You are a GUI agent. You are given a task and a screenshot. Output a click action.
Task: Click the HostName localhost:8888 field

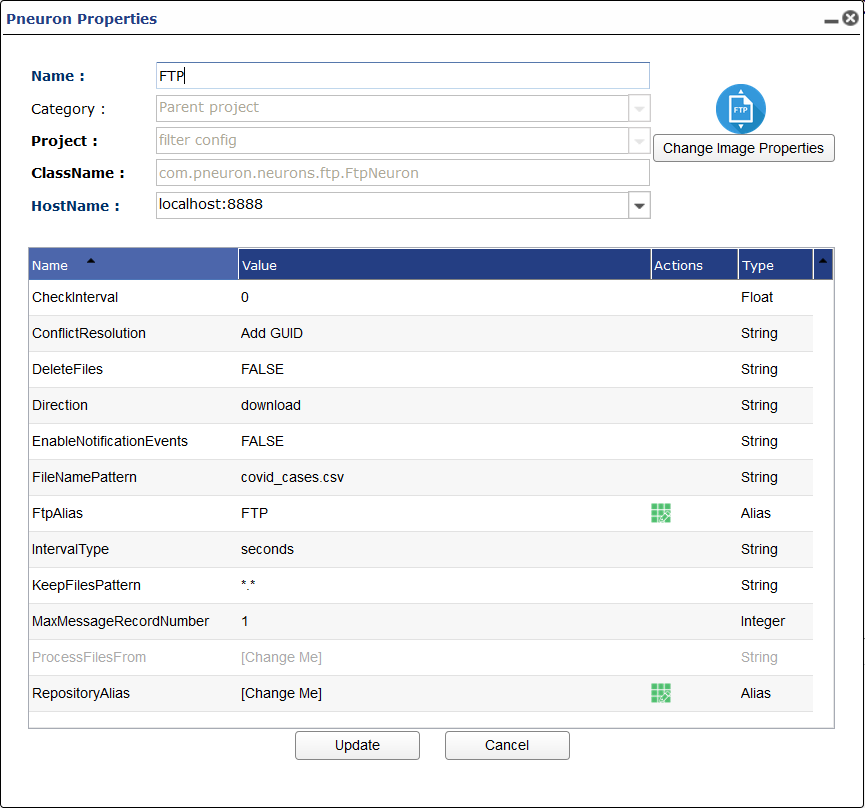(x=392, y=205)
